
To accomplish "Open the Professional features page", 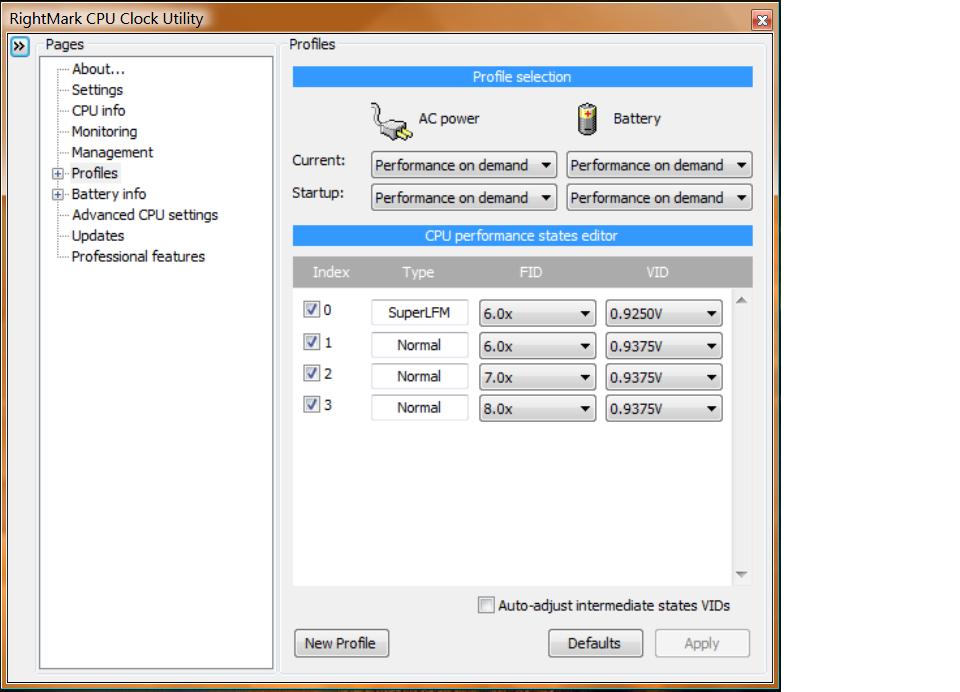I will click(x=138, y=257).
